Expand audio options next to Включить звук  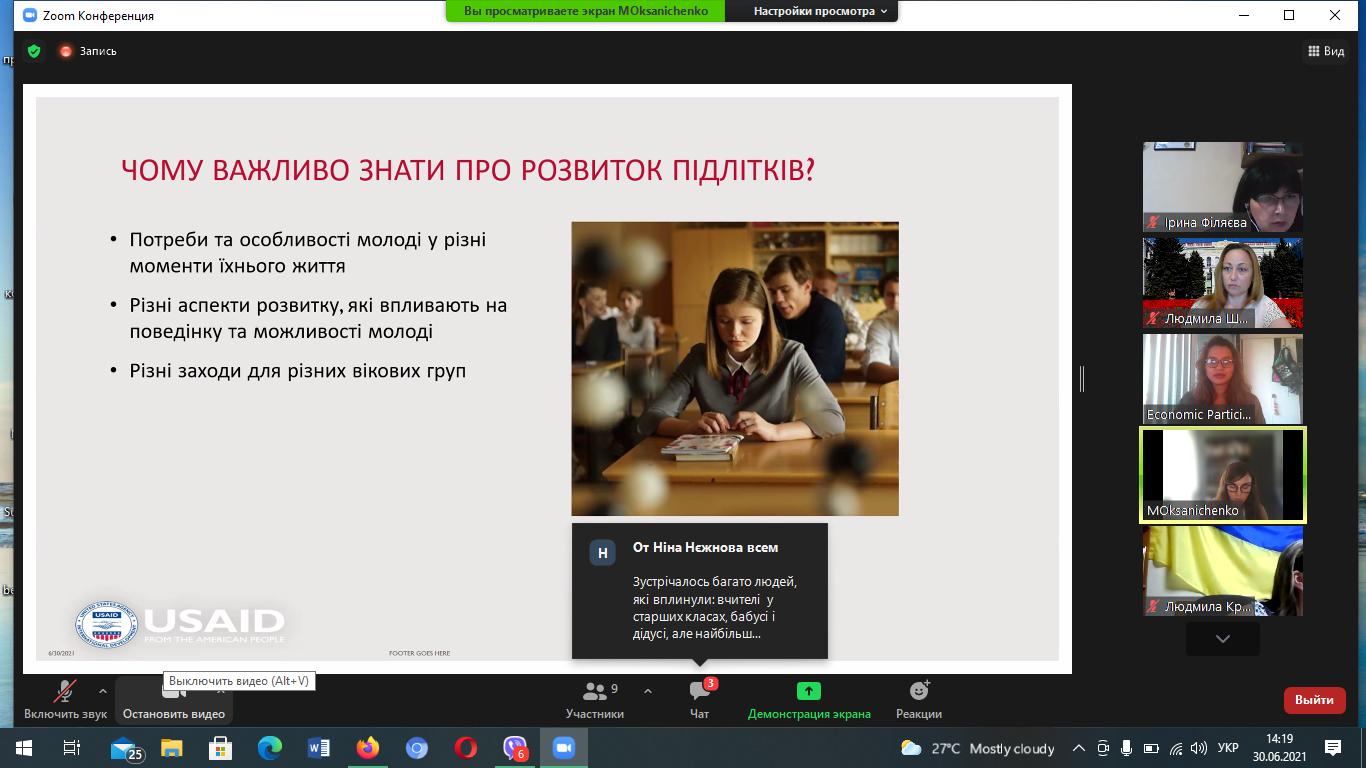pos(103,690)
